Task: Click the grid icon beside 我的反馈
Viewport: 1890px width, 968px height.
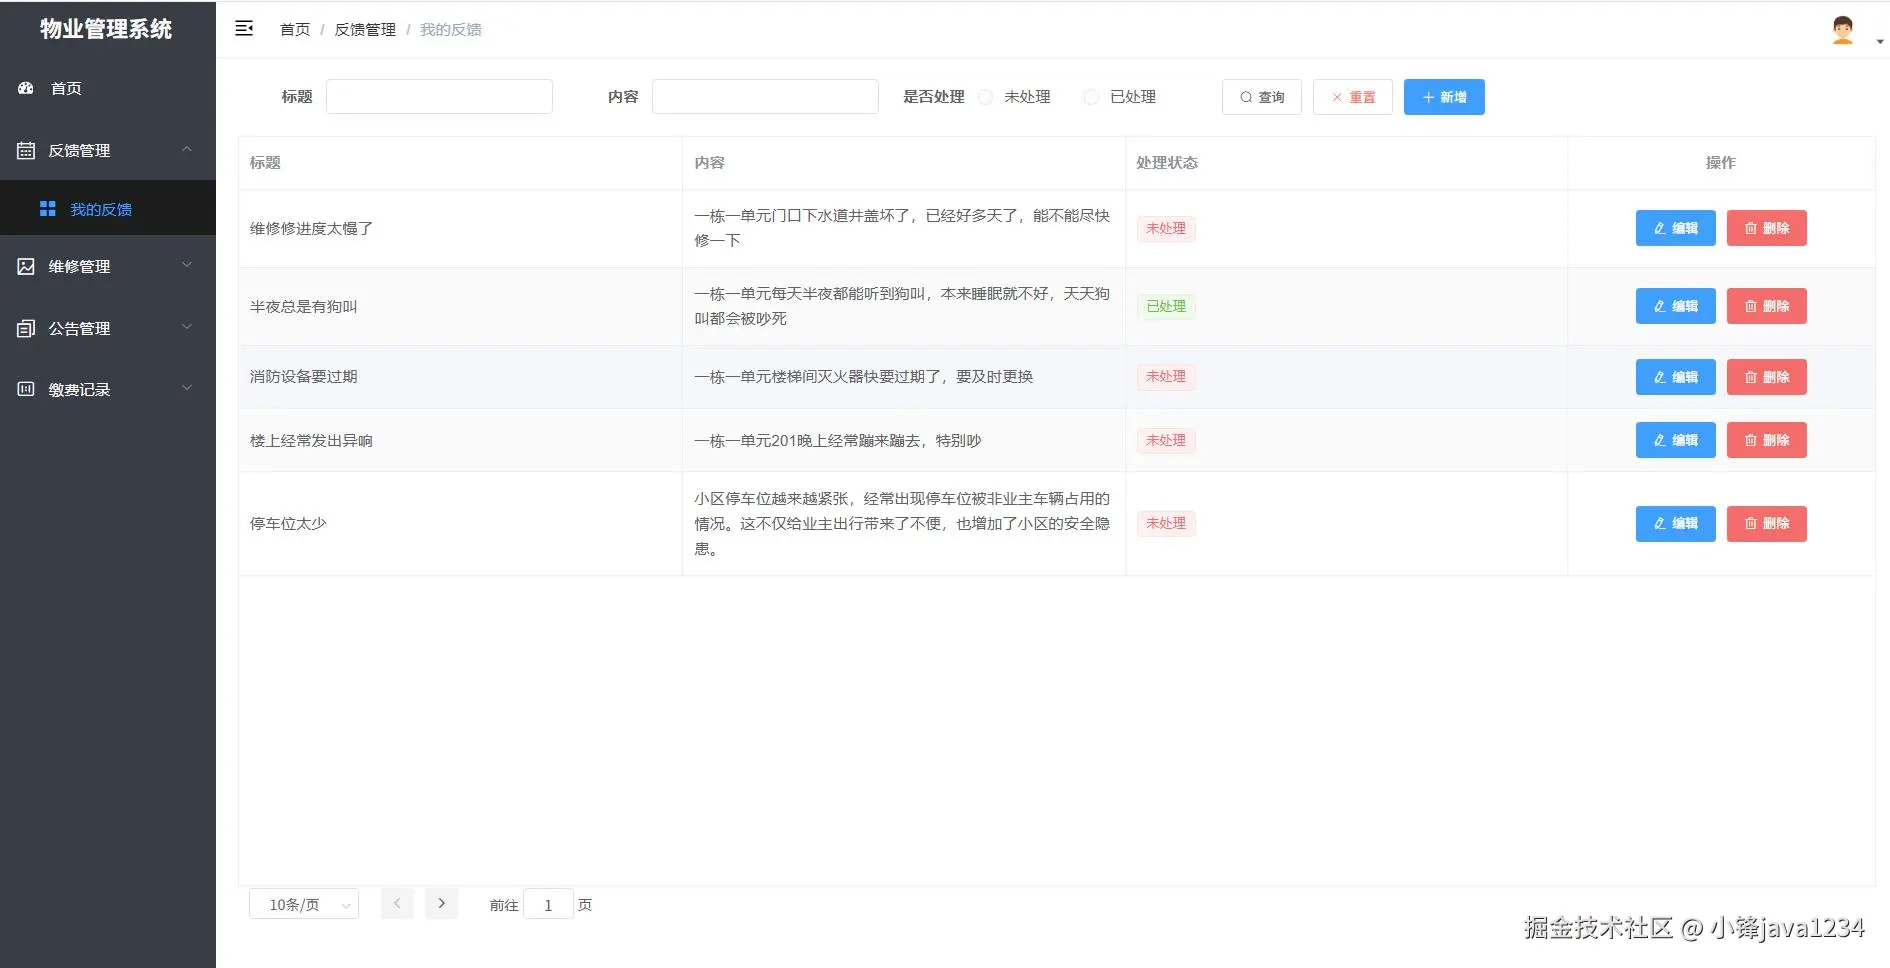Action: [47, 208]
